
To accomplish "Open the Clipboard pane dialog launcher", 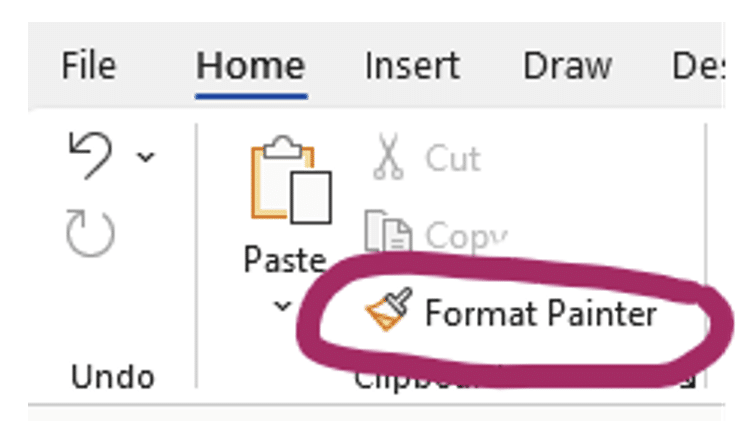I will coord(688,377).
